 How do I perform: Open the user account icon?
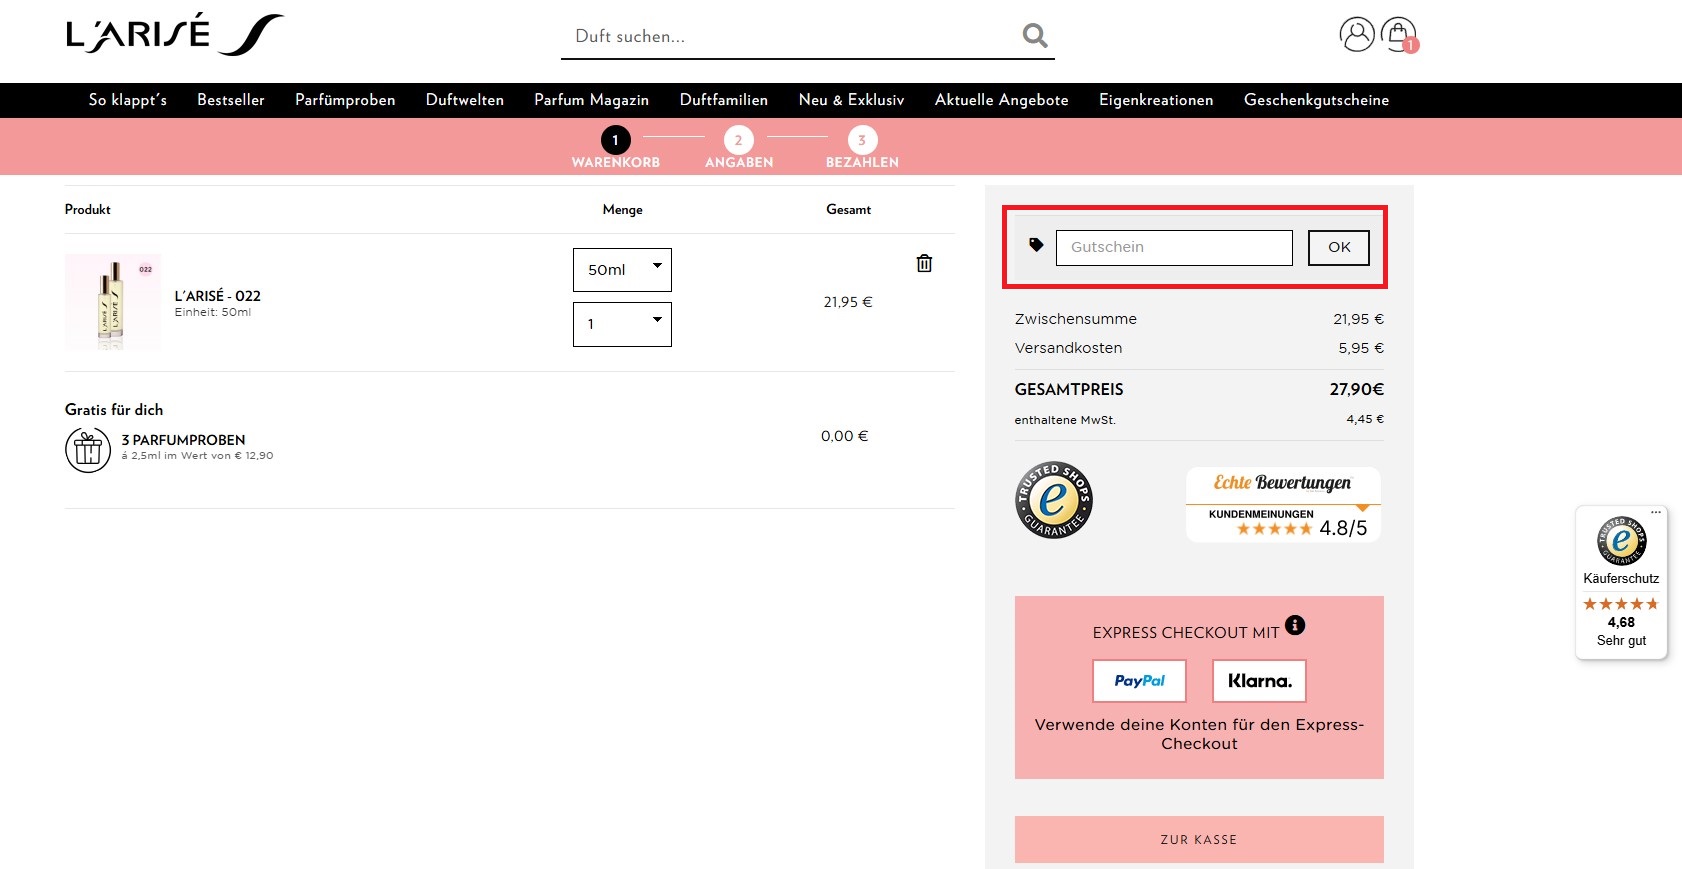(1357, 34)
